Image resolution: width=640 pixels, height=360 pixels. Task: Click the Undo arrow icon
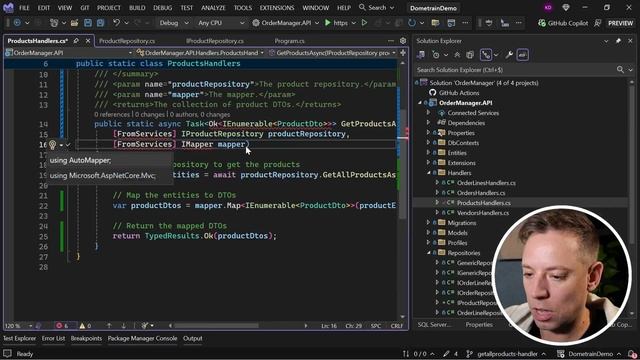(x=116, y=23)
